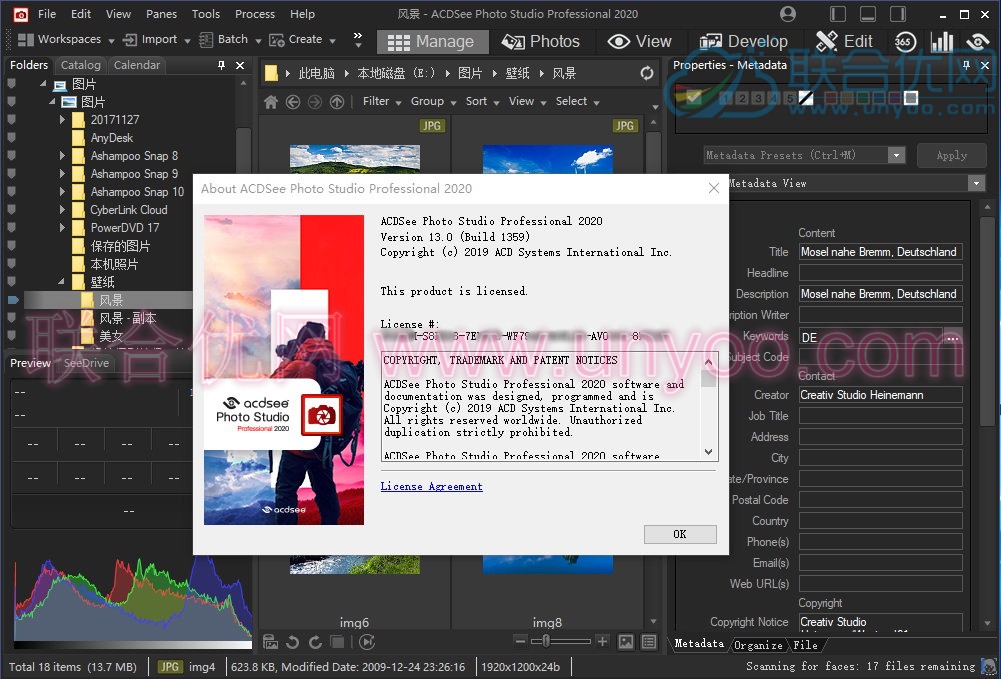Open the License Agreement link
This screenshot has height=679, width=1001.
(432, 486)
